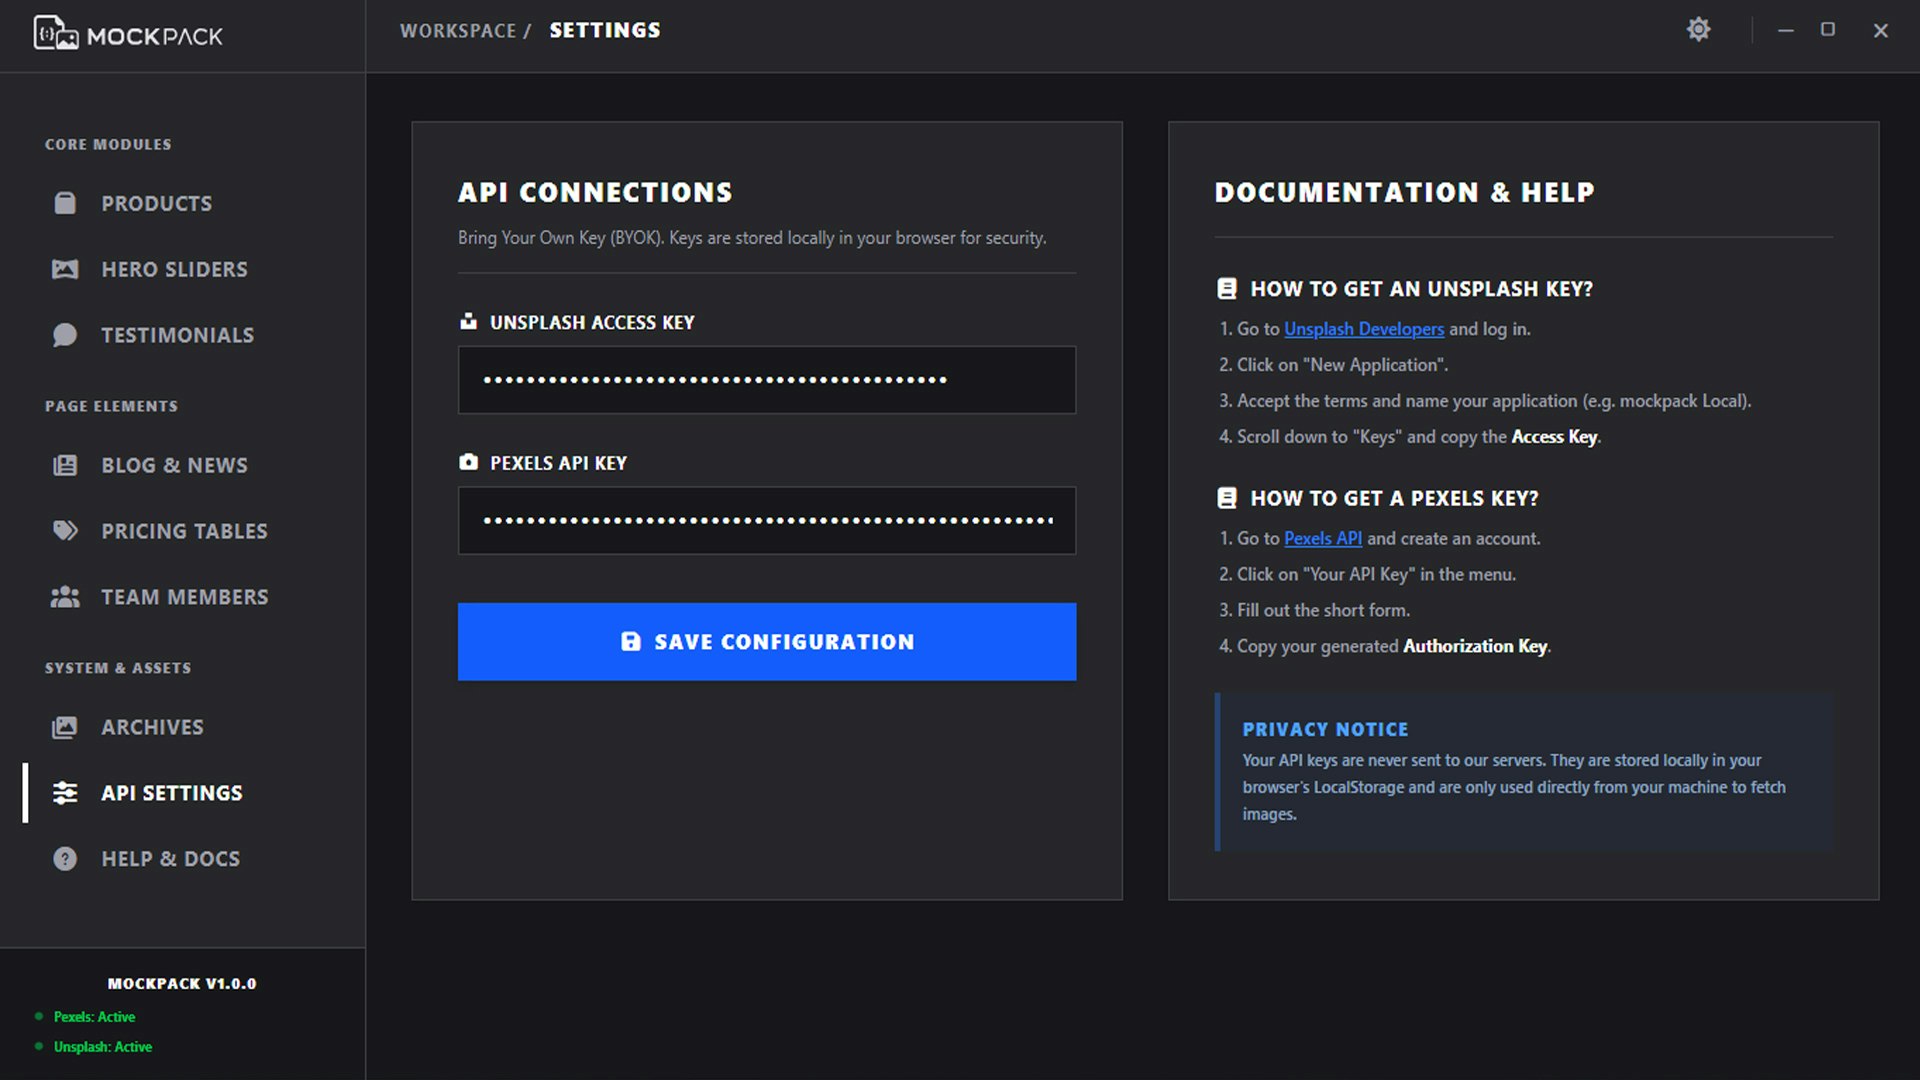Click the Pexels API Key camera icon

tap(468, 462)
